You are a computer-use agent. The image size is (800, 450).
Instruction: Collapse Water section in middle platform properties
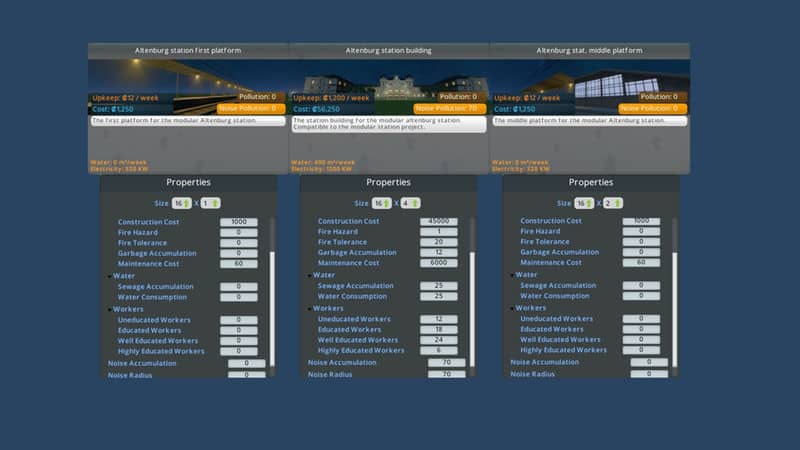click(514, 275)
